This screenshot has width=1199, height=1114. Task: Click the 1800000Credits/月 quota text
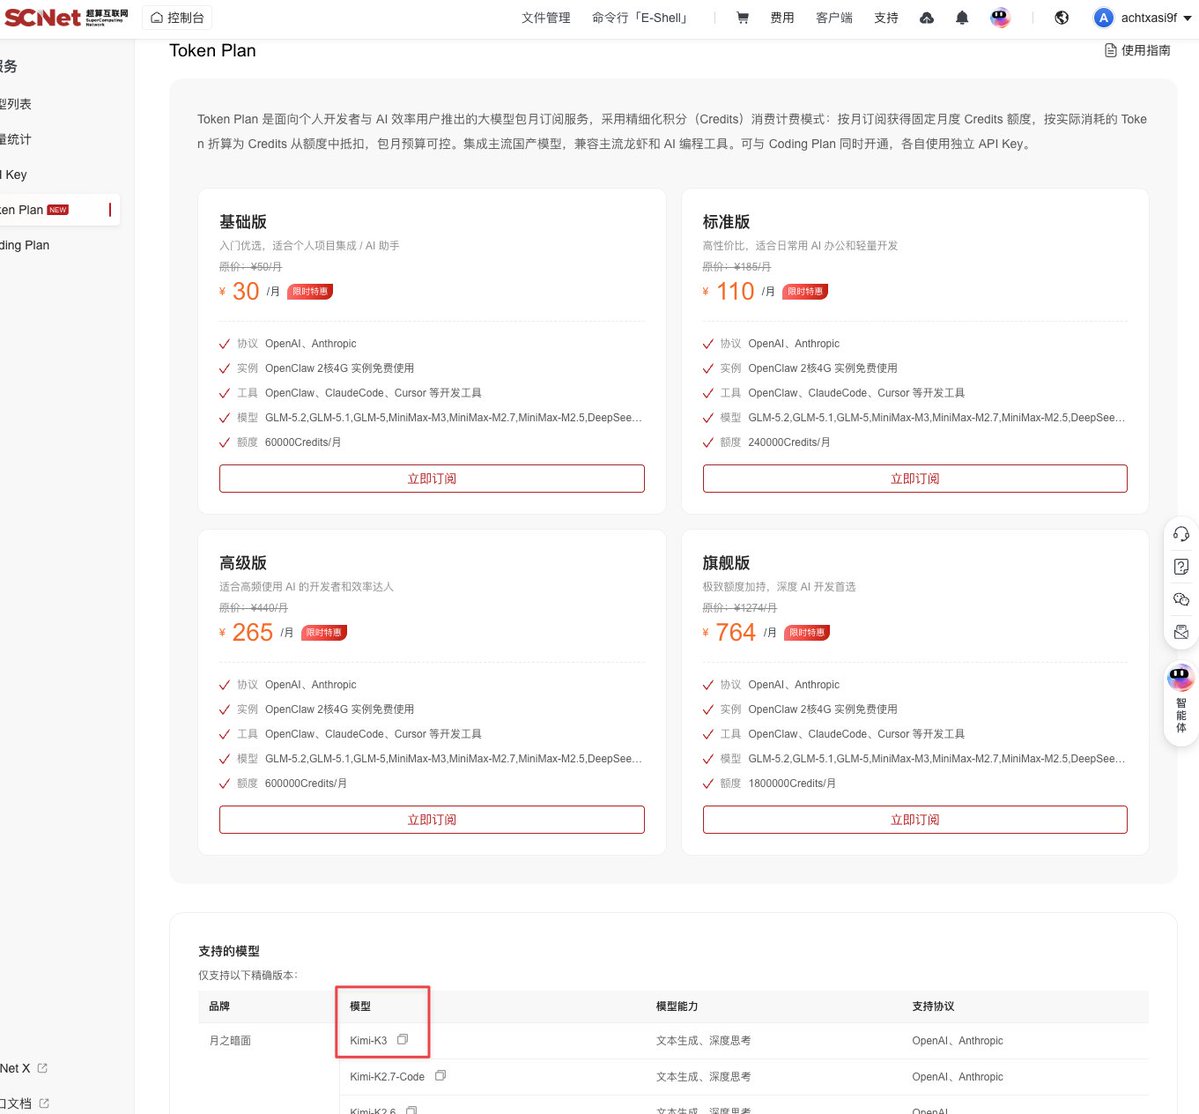[x=791, y=783]
